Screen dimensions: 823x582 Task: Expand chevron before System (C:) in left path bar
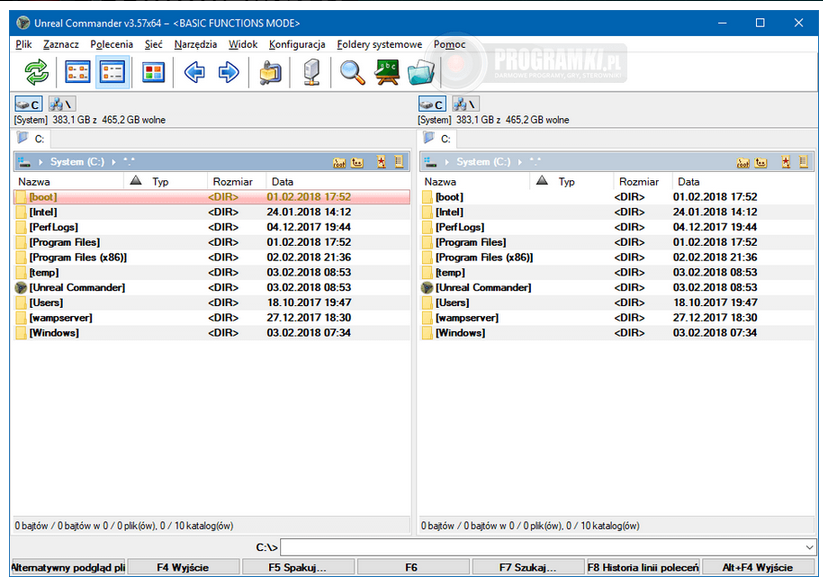40,162
